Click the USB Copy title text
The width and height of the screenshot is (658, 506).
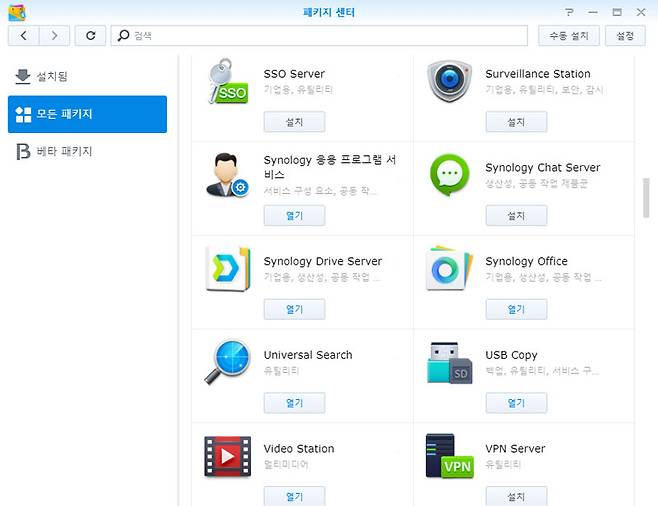point(511,355)
